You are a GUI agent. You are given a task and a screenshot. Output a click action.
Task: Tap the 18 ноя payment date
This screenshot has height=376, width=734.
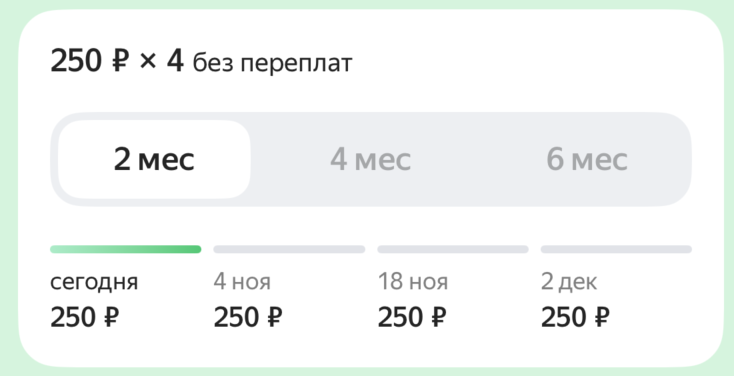tap(413, 282)
